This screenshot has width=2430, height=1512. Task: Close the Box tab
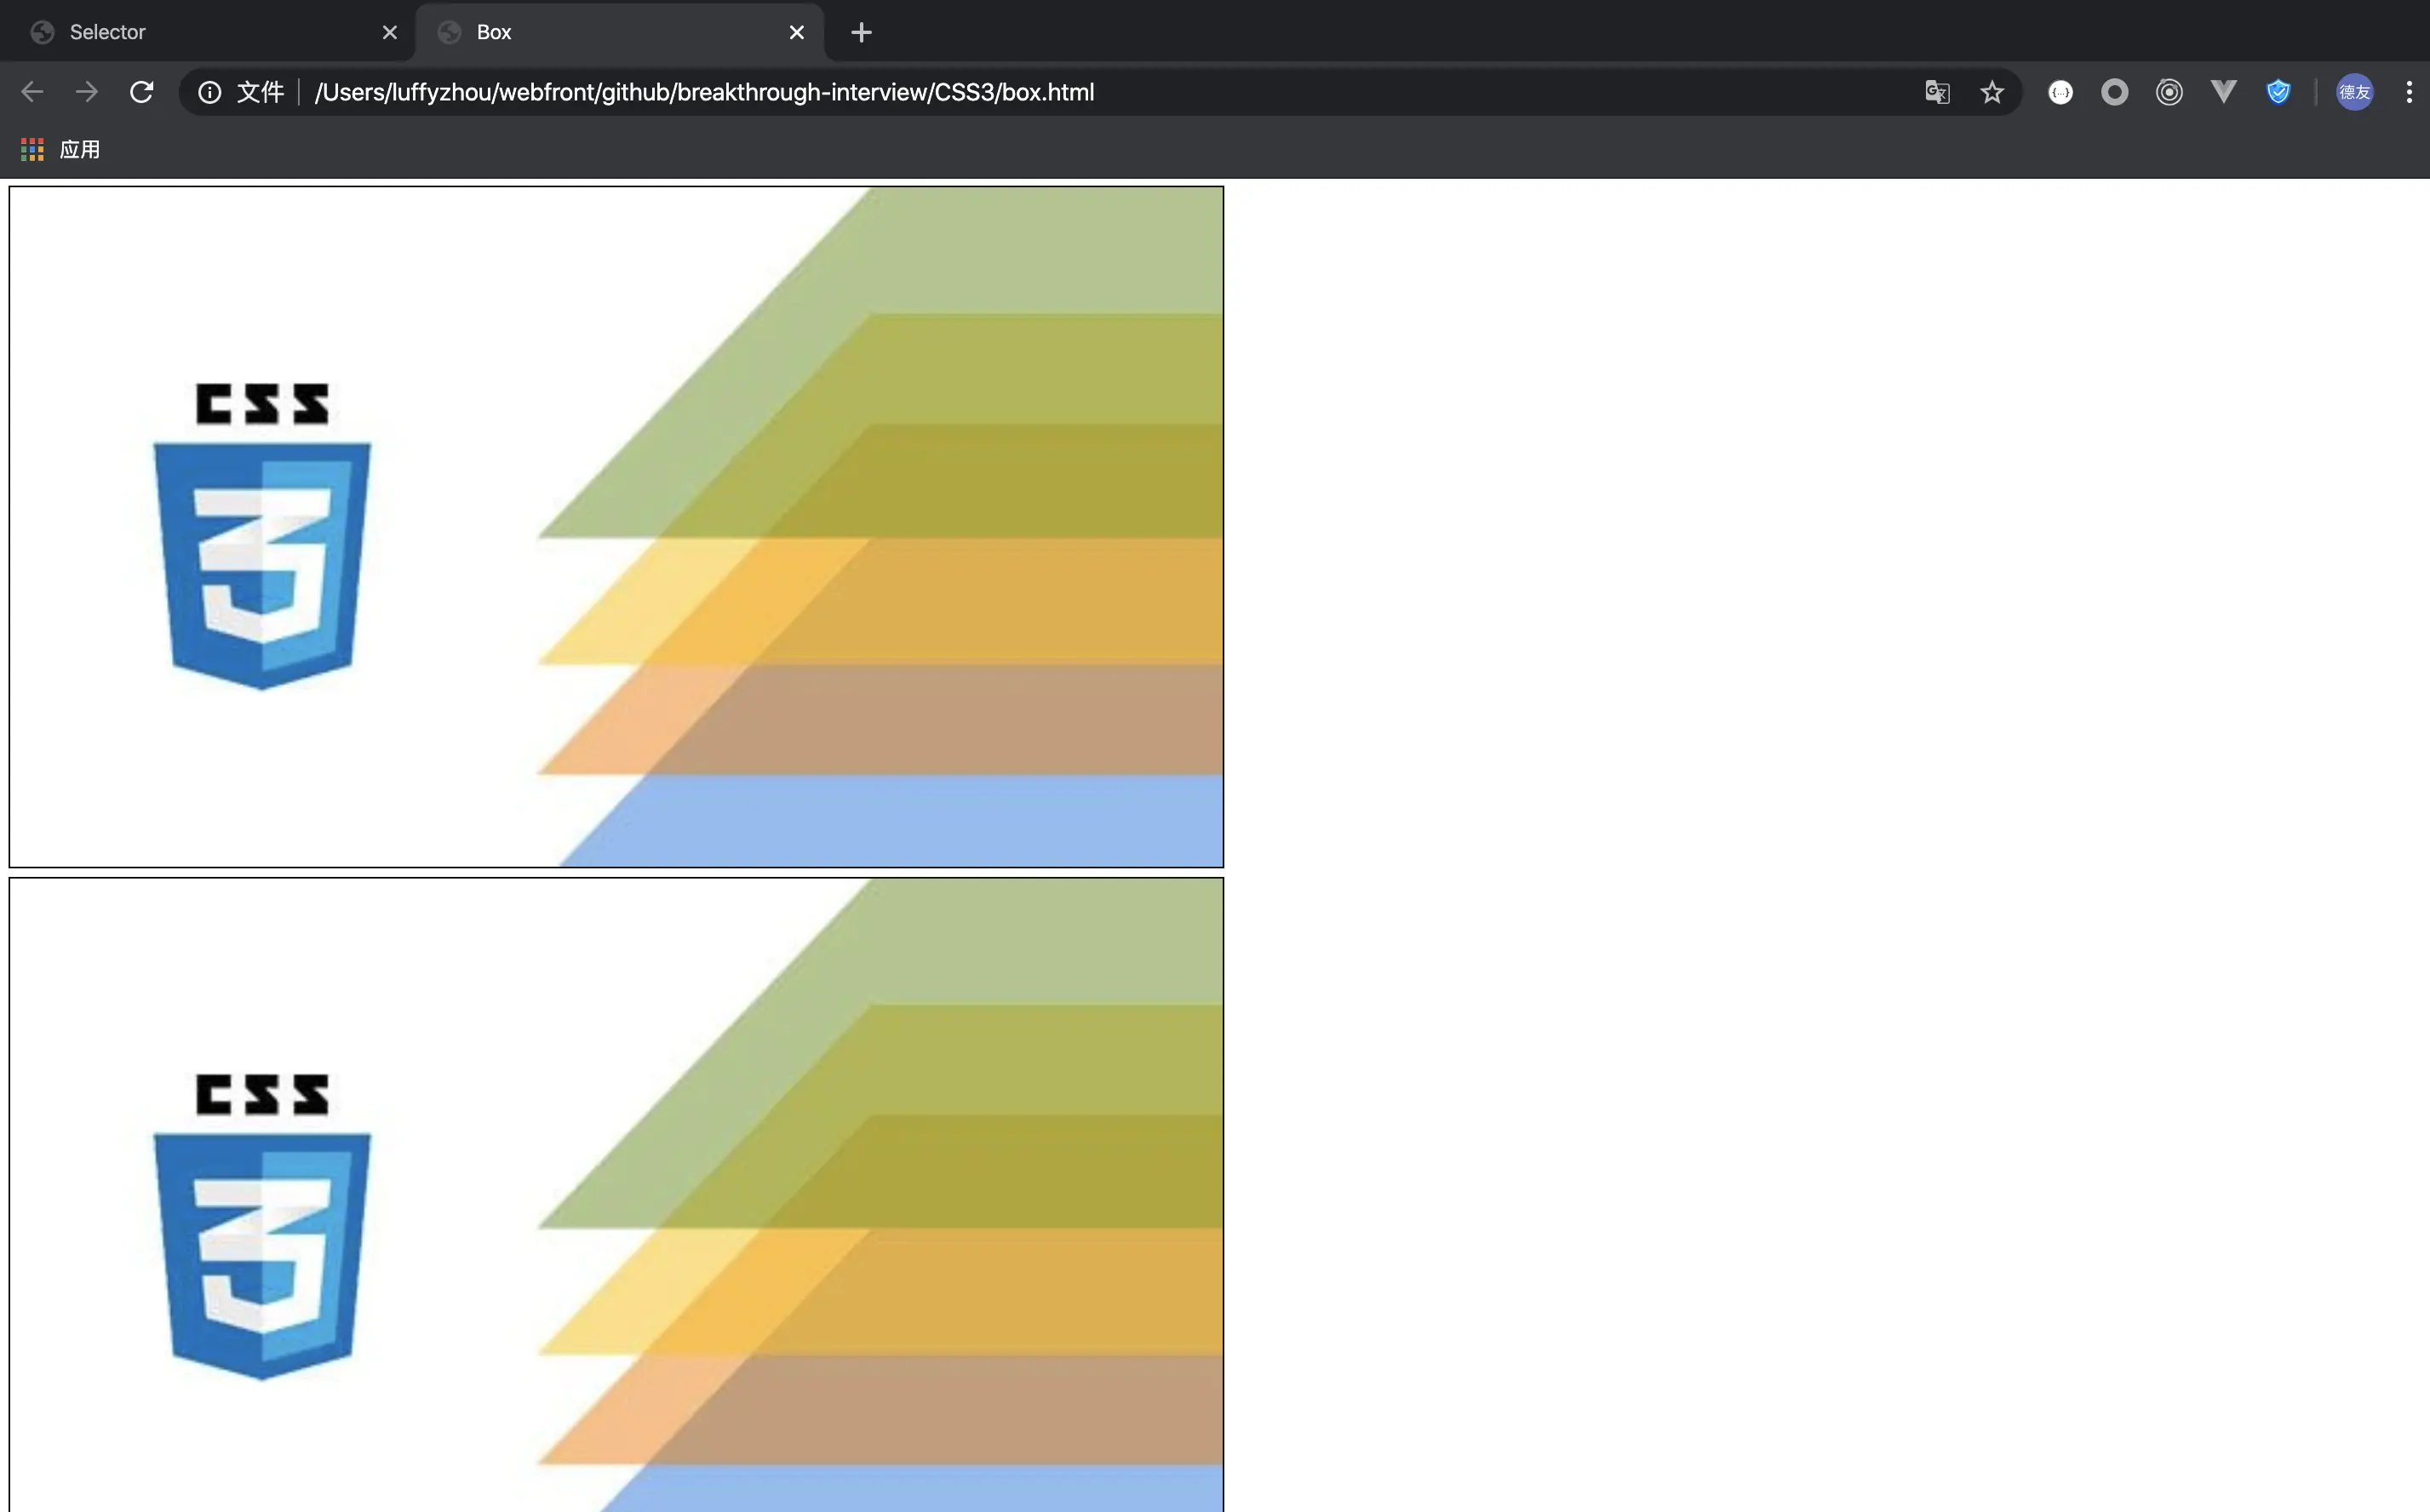(797, 32)
